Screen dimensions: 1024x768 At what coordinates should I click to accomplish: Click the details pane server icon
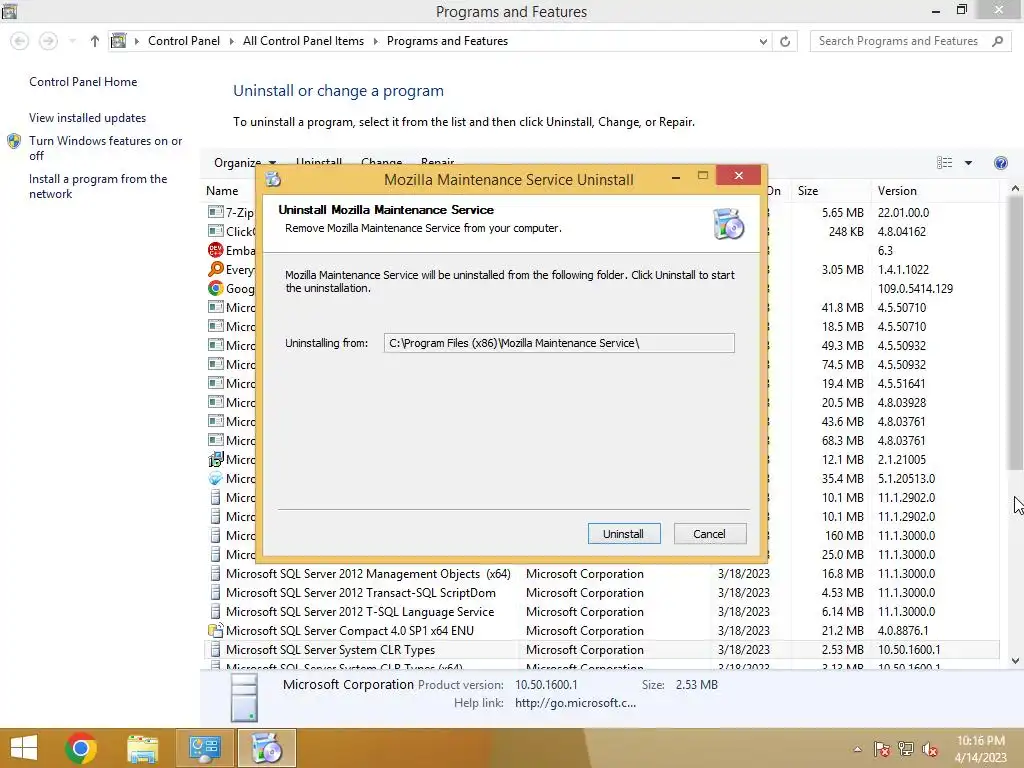click(245, 697)
